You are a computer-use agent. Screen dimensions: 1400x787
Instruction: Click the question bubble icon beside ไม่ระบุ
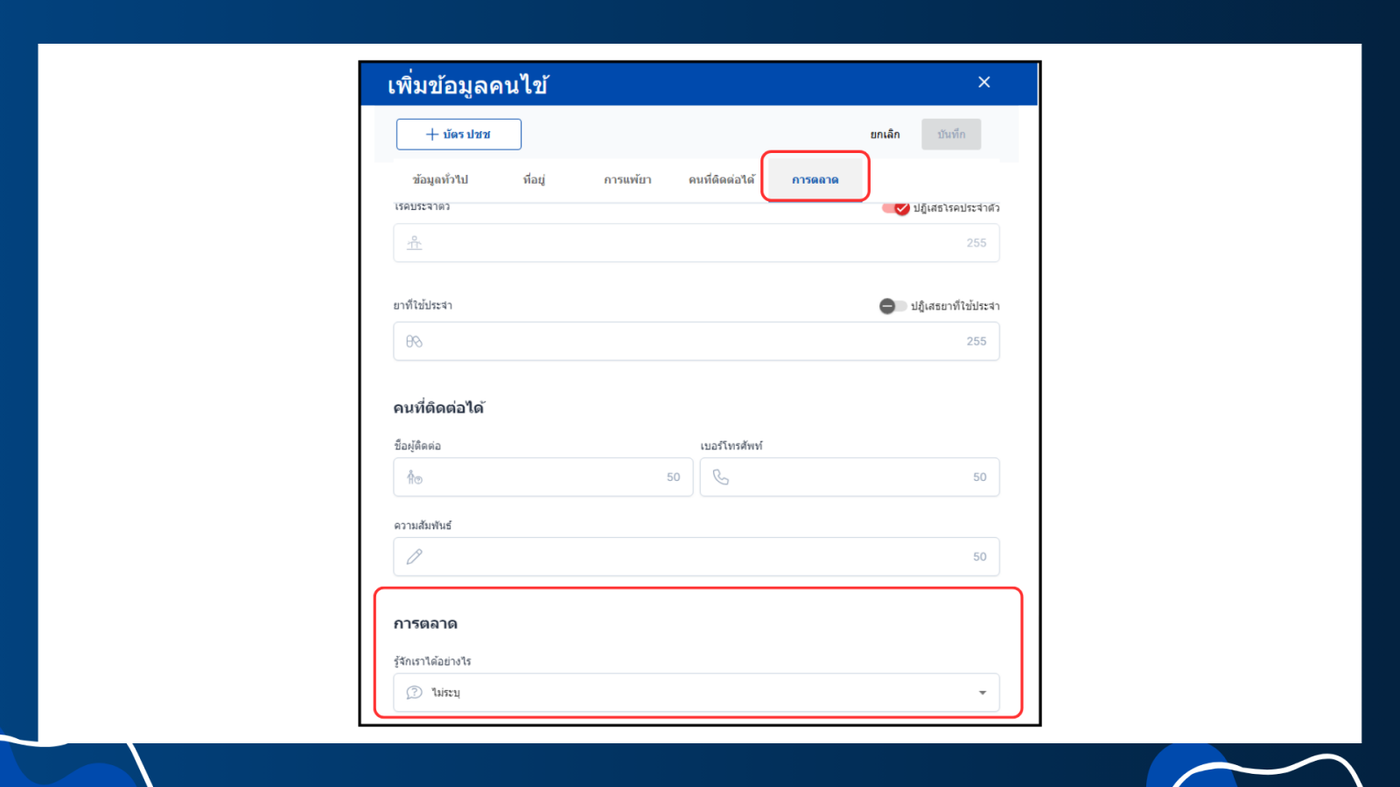[x=414, y=692]
